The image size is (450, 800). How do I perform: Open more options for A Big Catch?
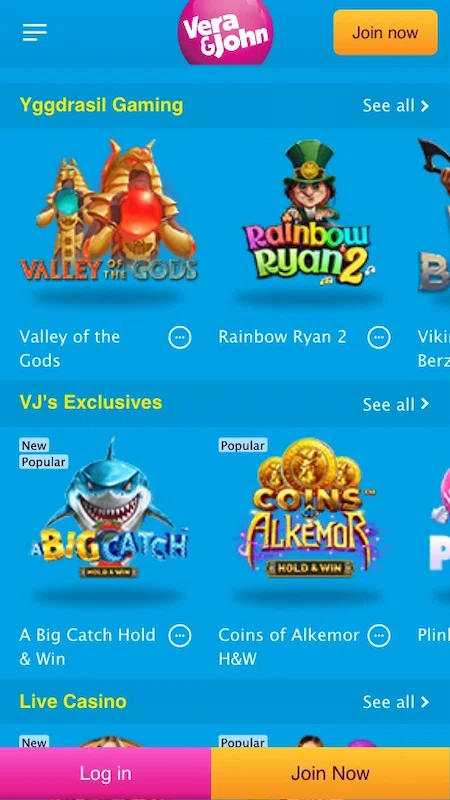coord(180,636)
